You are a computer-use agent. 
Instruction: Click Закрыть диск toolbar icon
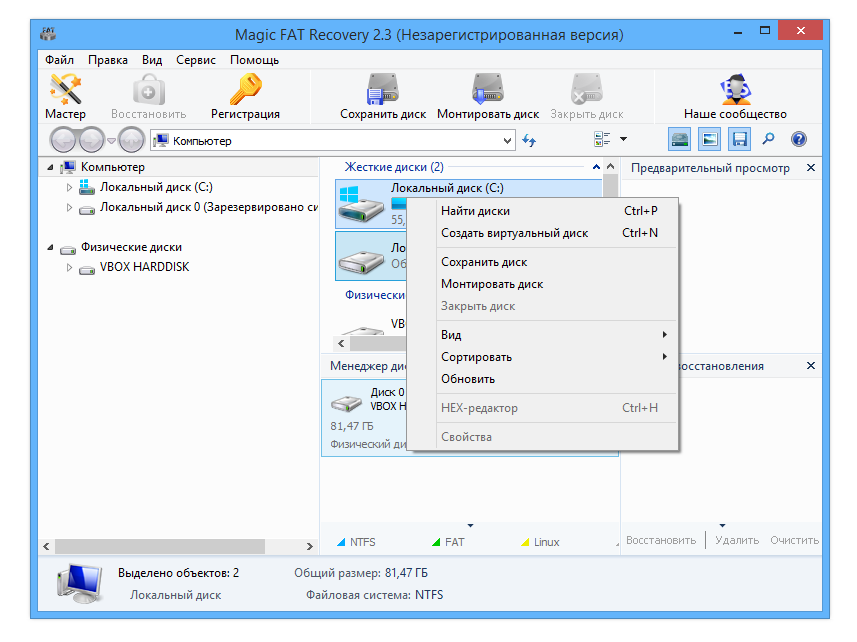point(586,89)
